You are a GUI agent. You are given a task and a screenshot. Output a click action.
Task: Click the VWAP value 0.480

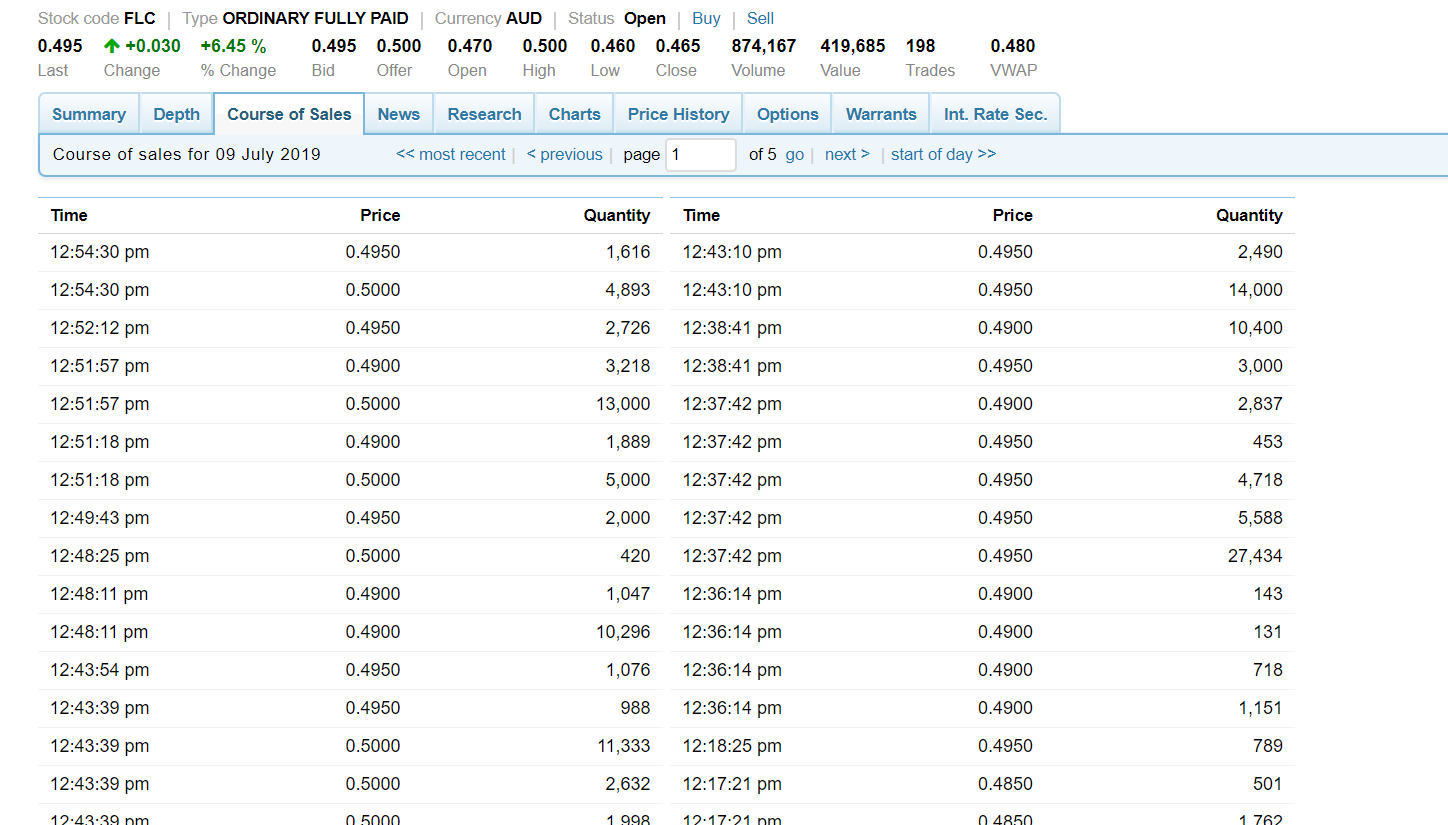(1013, 46)
